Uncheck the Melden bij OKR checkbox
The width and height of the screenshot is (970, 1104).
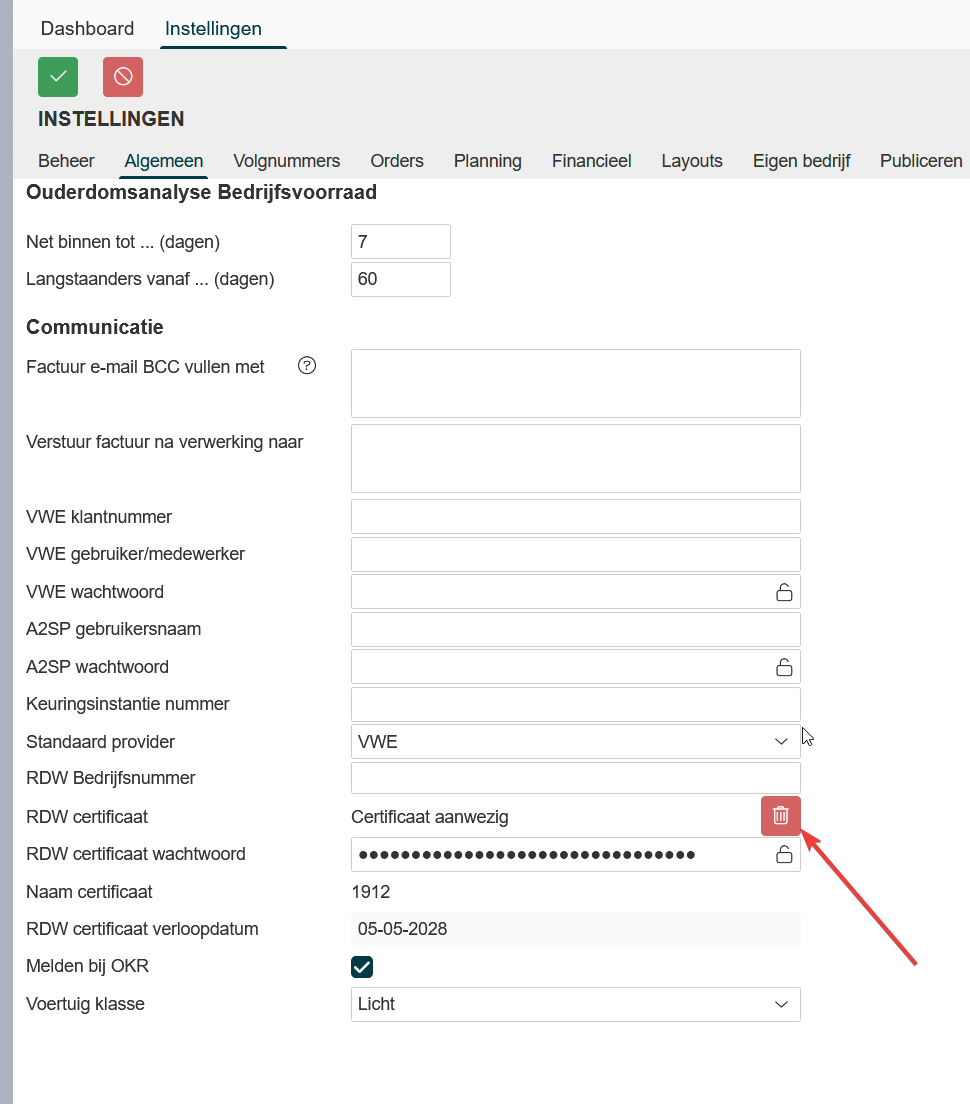pyautogui.click(x=362, y=966)
